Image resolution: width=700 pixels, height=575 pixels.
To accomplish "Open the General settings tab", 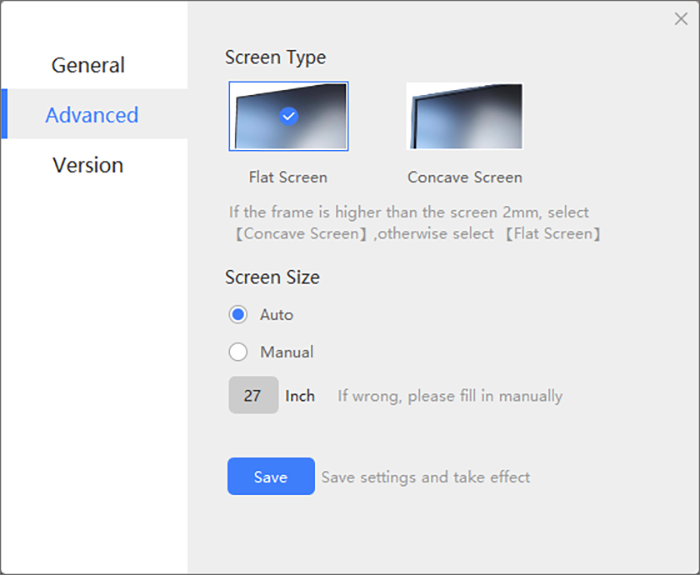I will [88, 65].
